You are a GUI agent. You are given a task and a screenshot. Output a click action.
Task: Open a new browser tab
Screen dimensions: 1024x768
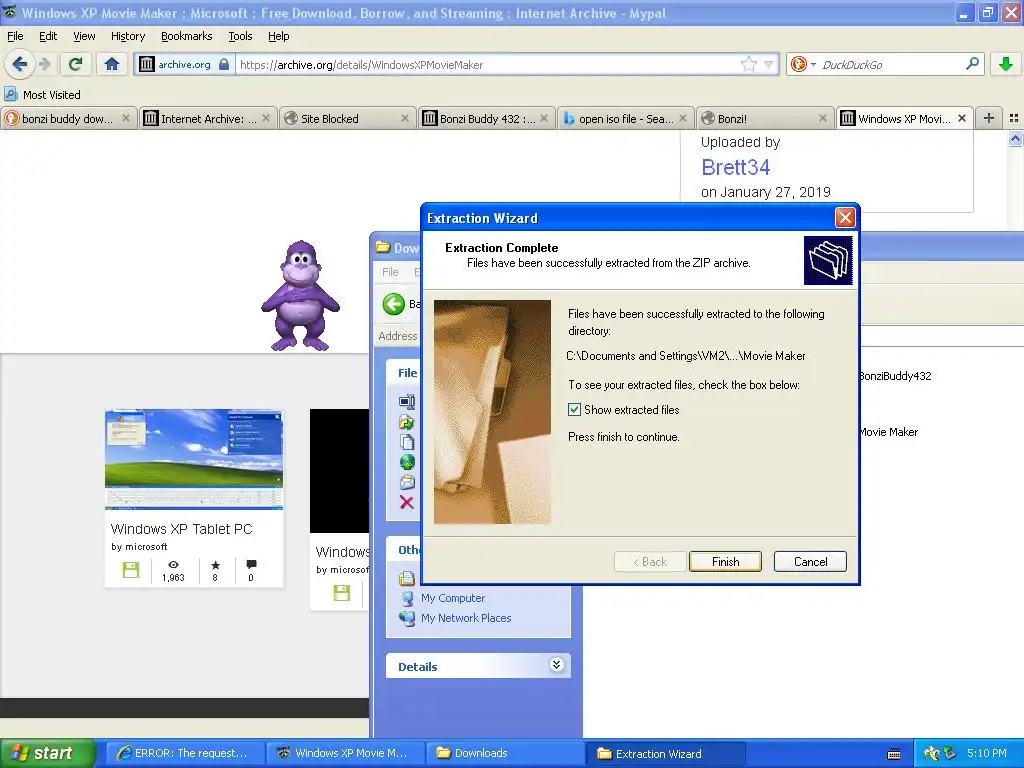pyautogui.click(x=989, y=118)
